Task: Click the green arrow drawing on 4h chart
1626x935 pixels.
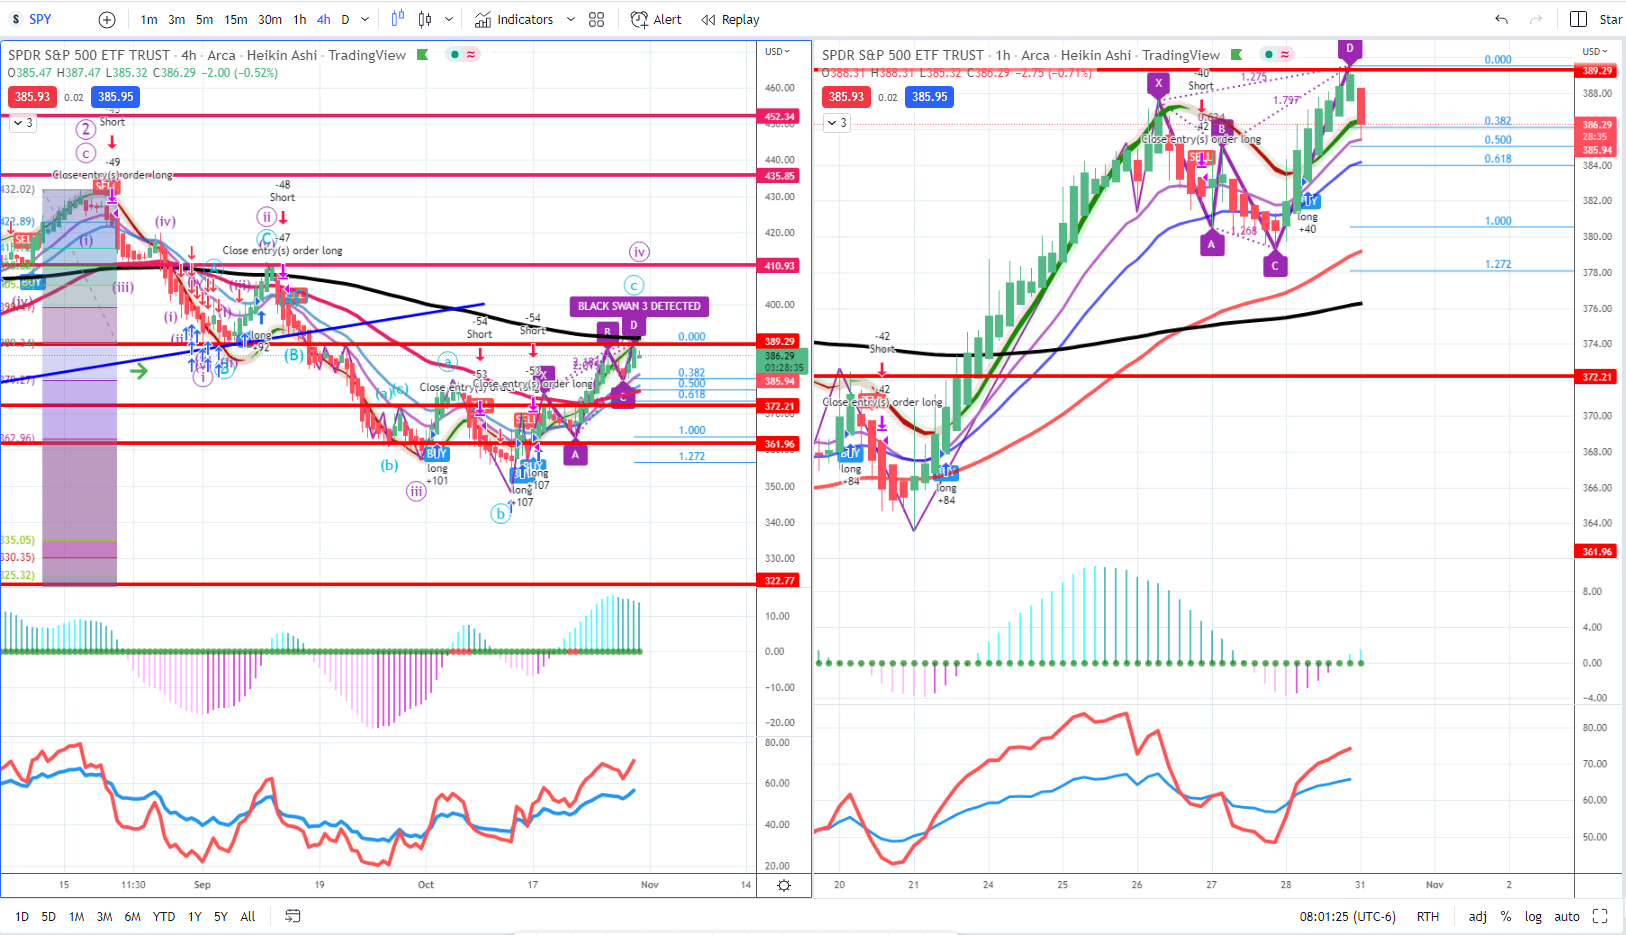Action: 138,371
